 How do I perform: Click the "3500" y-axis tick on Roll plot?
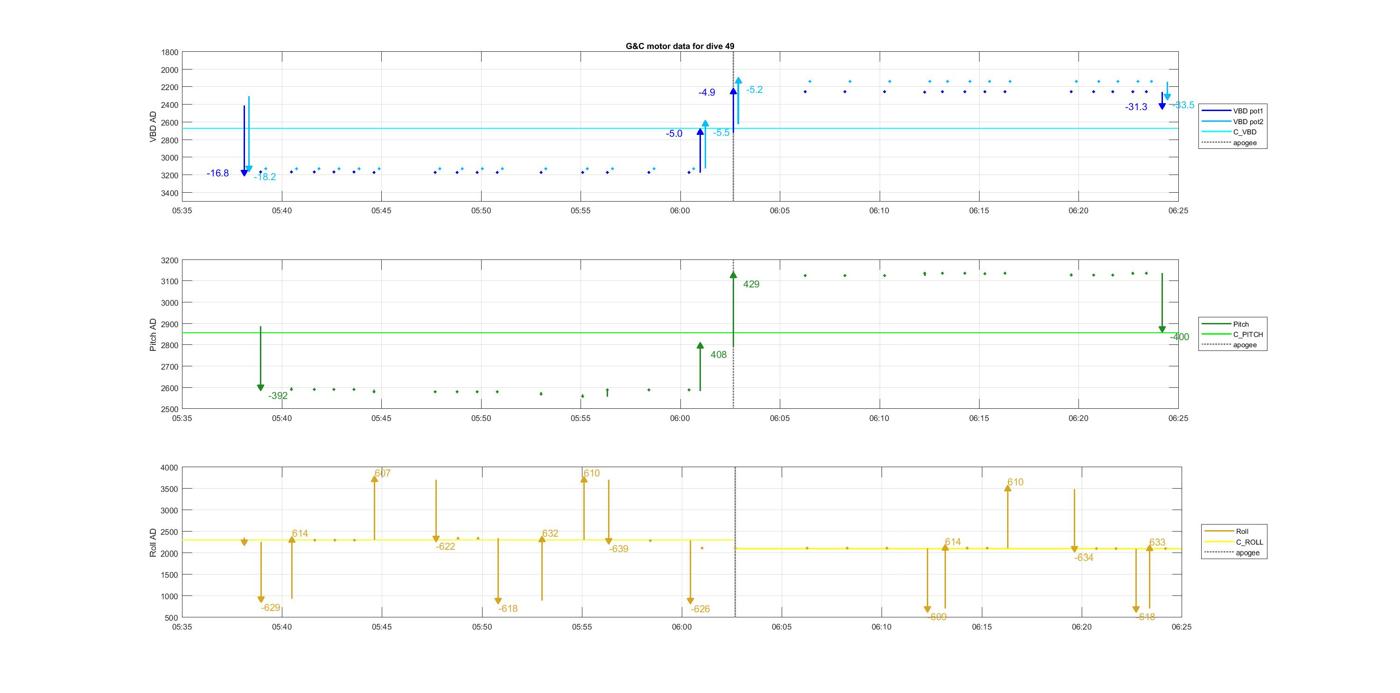click(x=170, y=489)
